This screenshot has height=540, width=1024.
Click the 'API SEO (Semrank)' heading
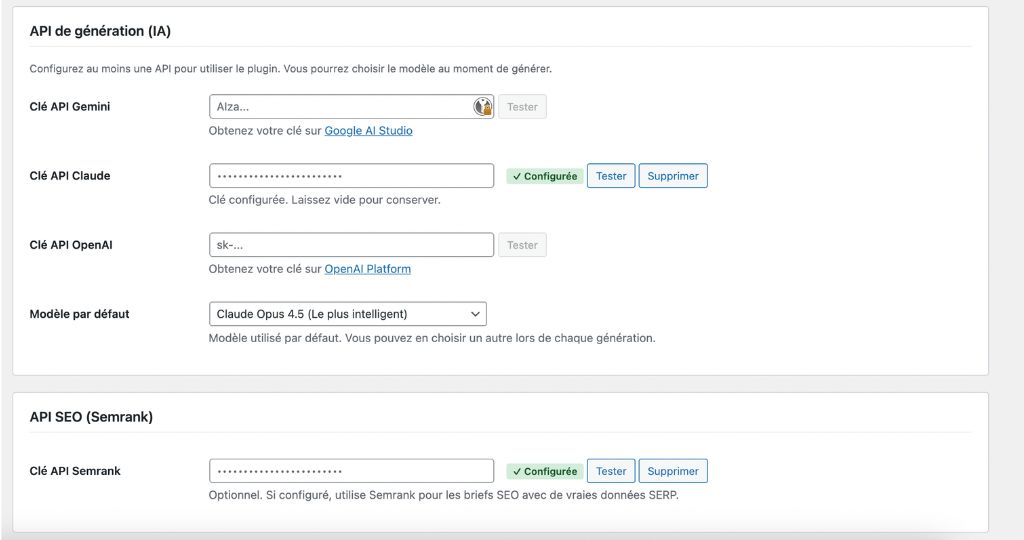(91, 417)
